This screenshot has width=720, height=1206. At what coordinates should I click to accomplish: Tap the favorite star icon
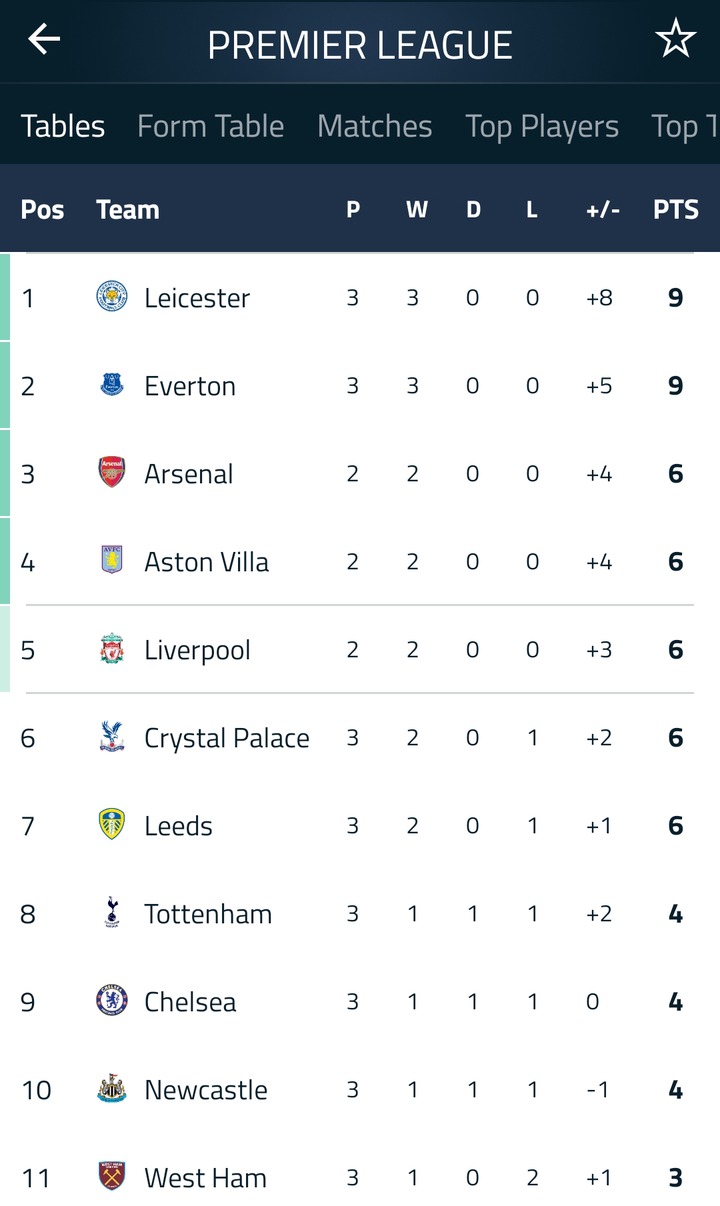(675, 40)
